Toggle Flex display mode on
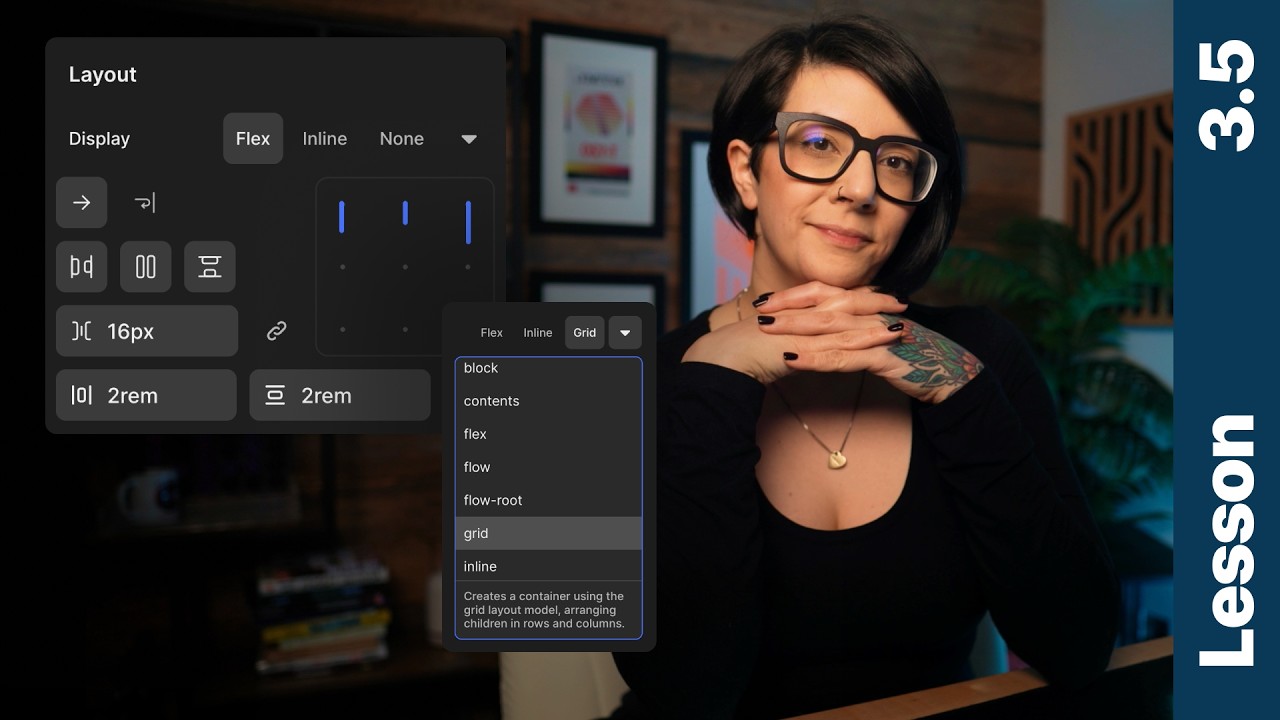This screenshot has height=720, width=1280. [252, 138]
